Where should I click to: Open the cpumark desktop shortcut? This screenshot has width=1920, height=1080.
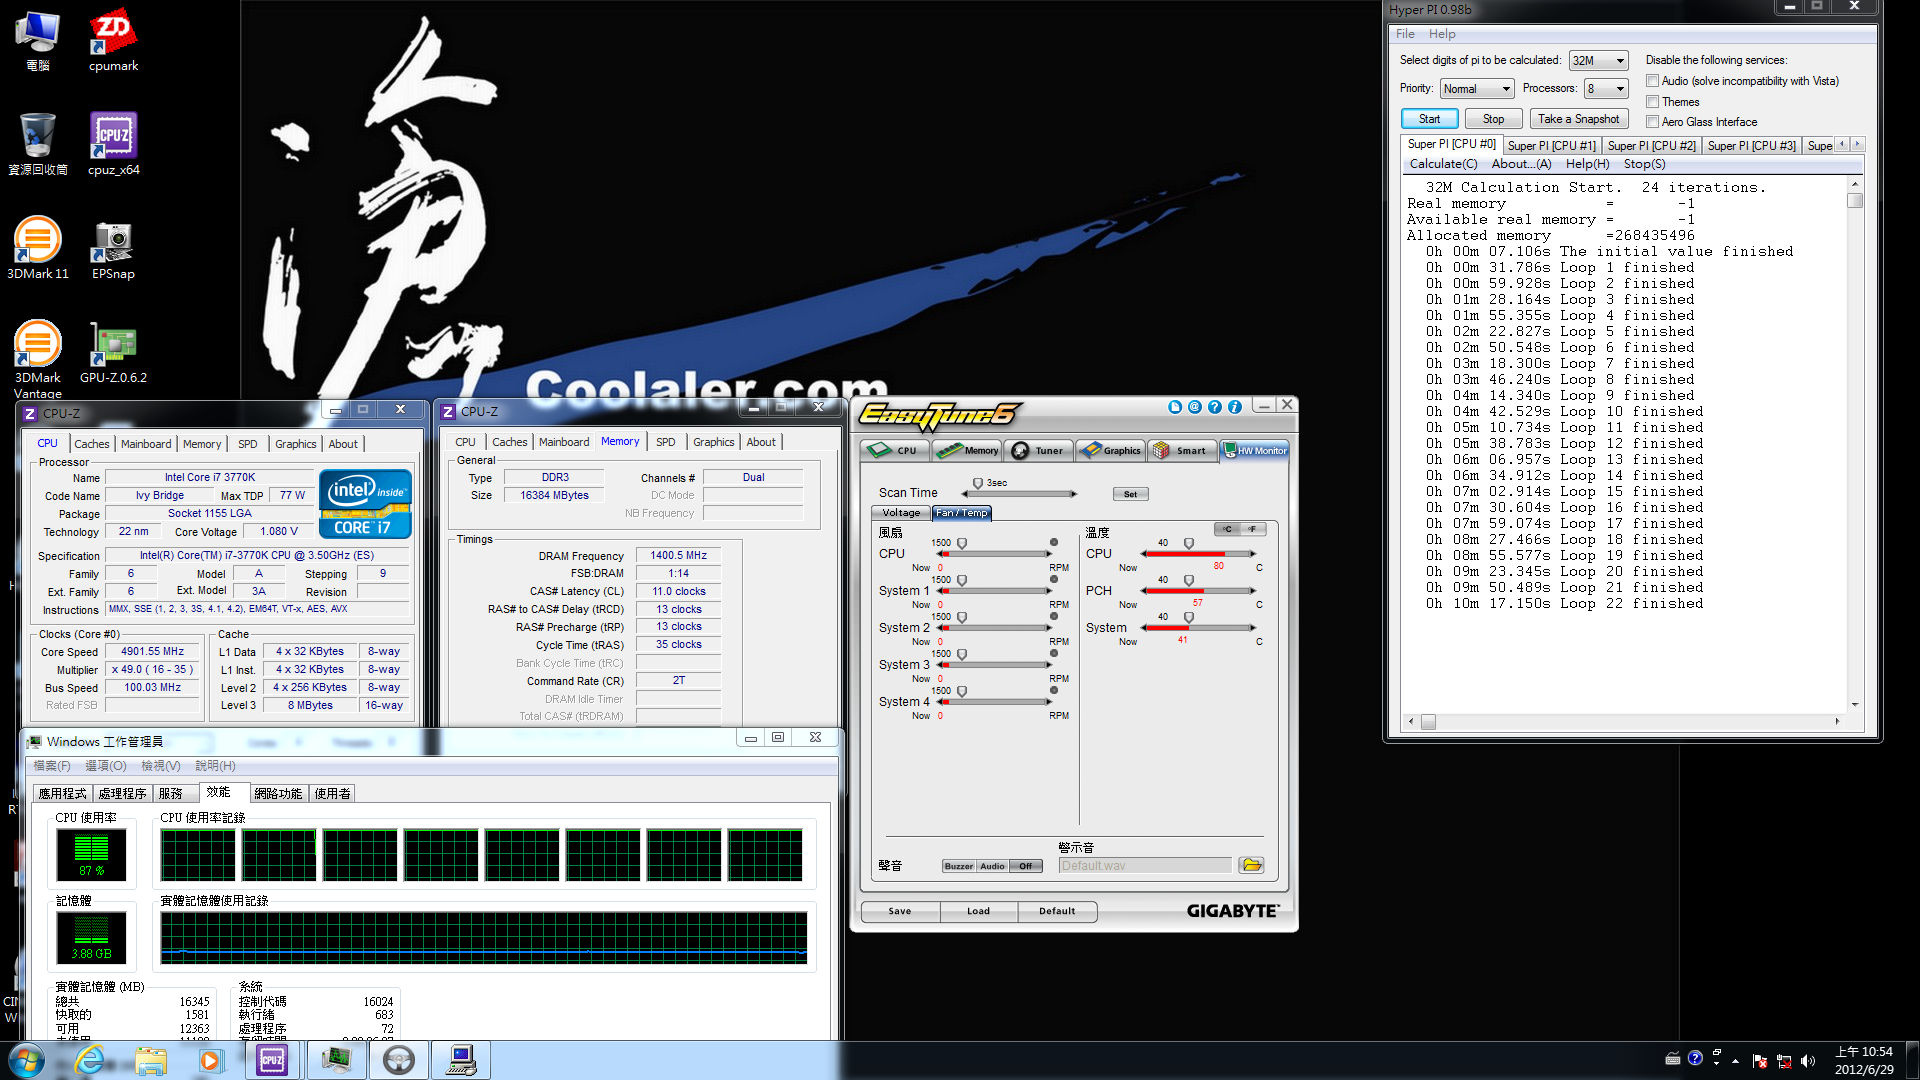(x=113, y=41)
